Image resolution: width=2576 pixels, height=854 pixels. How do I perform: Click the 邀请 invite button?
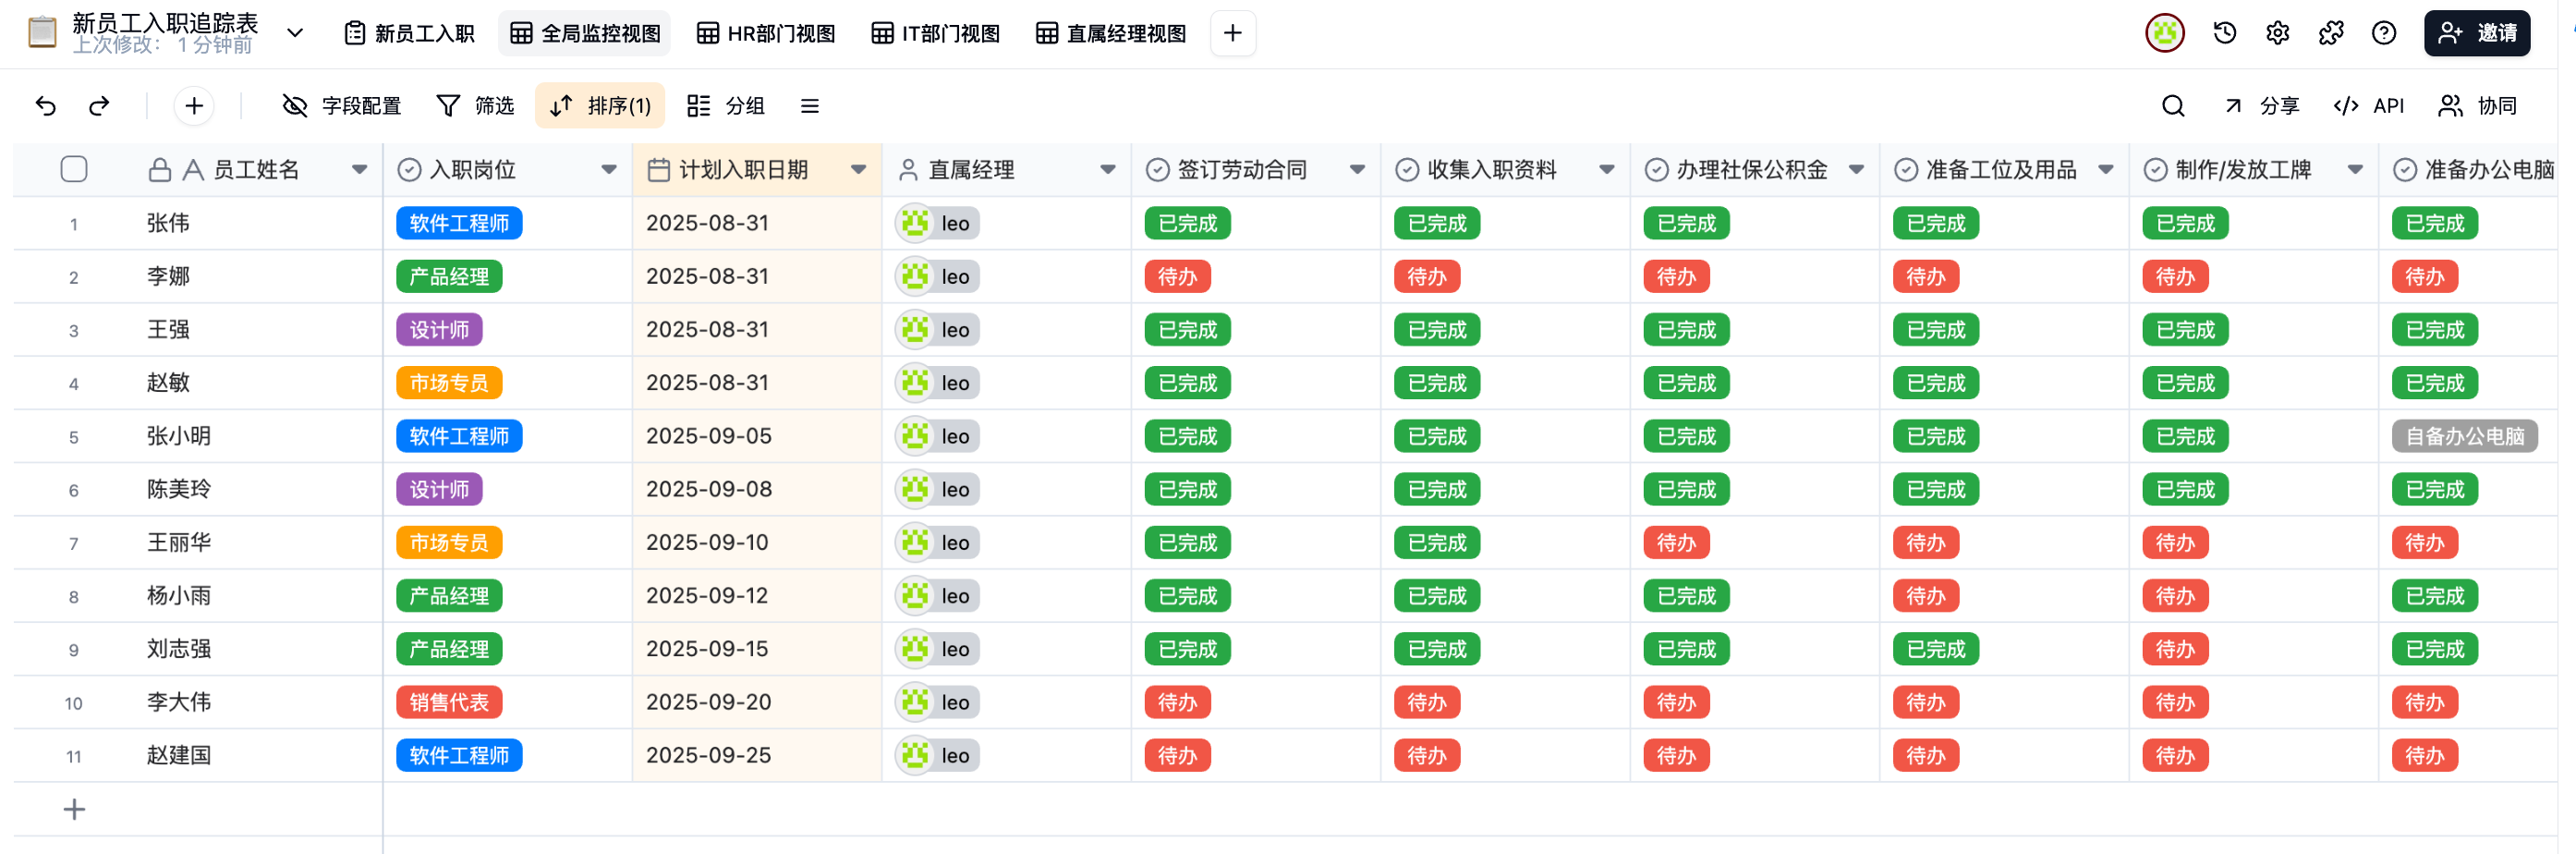2477,33
